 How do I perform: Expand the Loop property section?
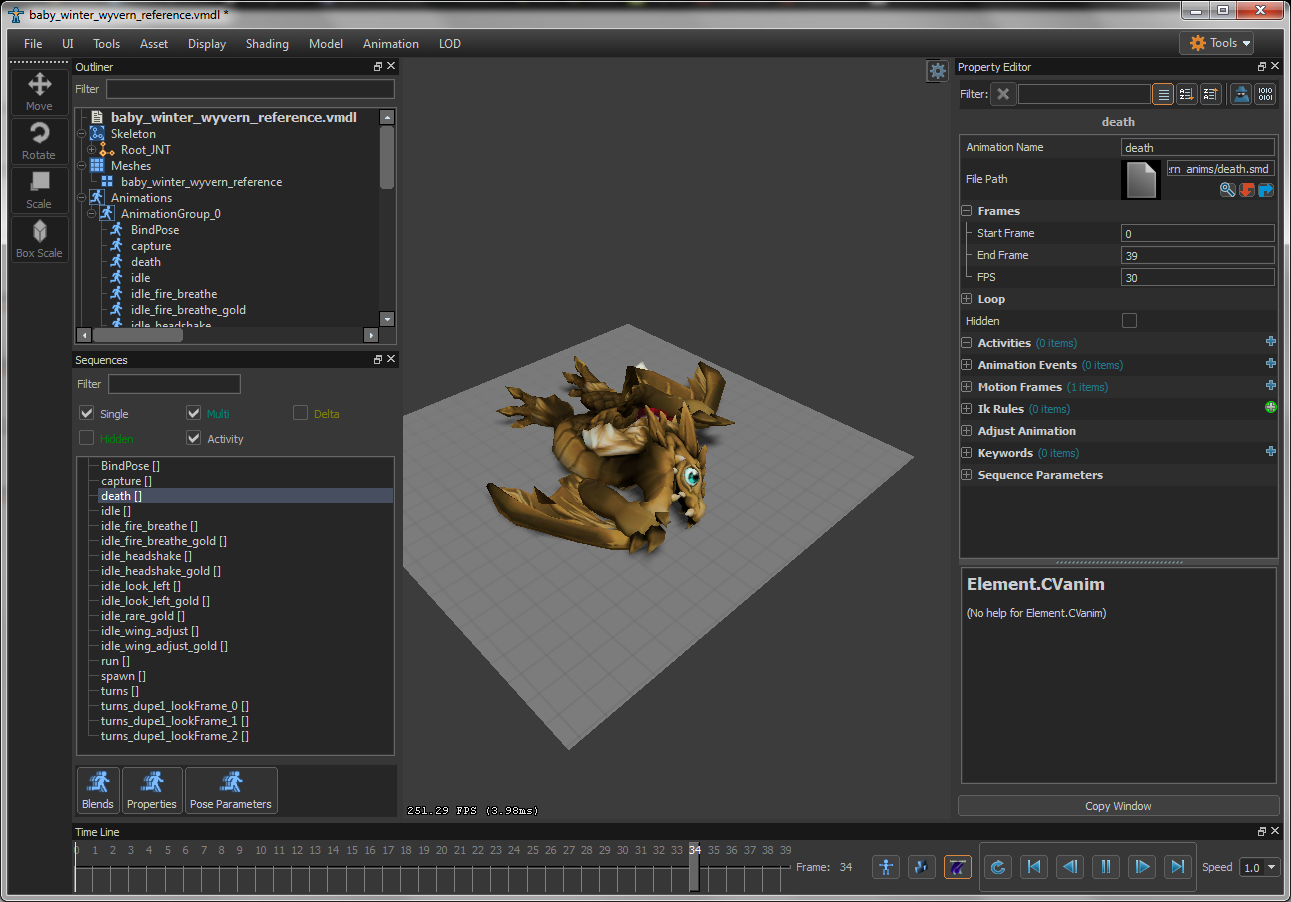click(967, 299)
